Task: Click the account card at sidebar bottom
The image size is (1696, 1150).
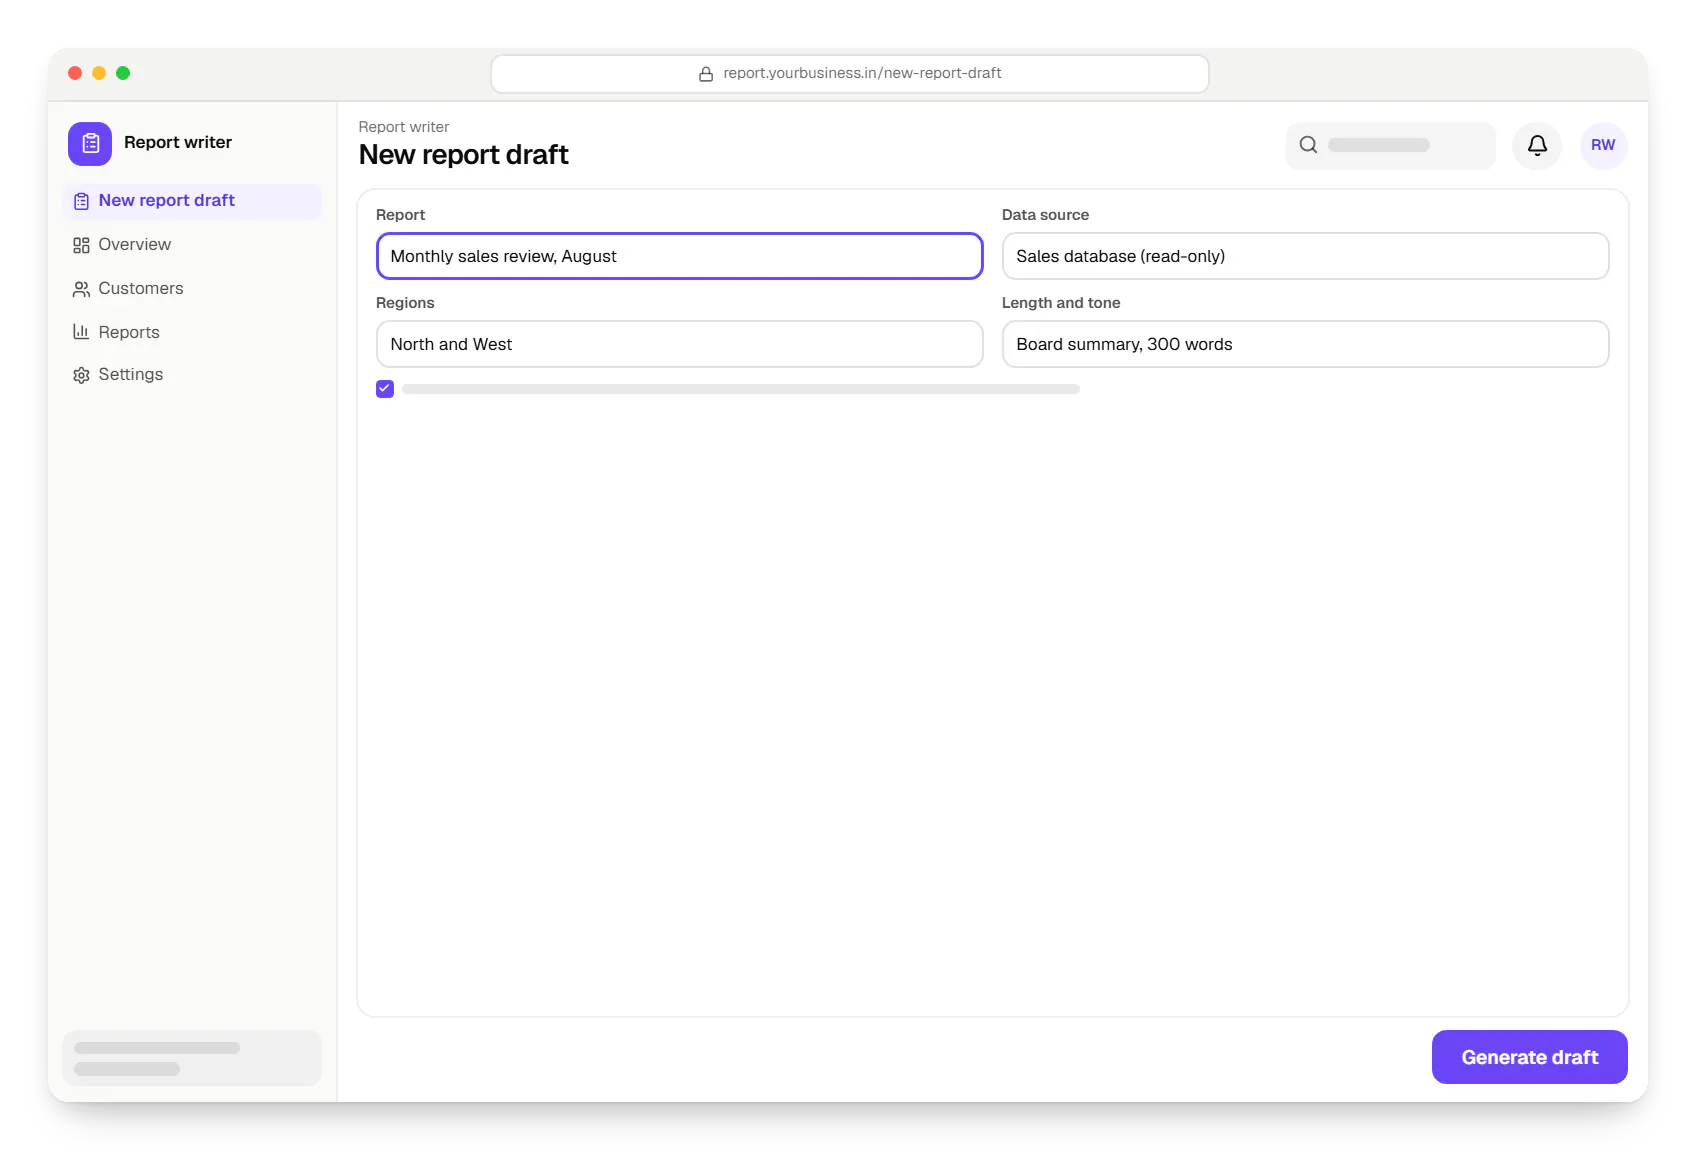Action: (192, 1058)
